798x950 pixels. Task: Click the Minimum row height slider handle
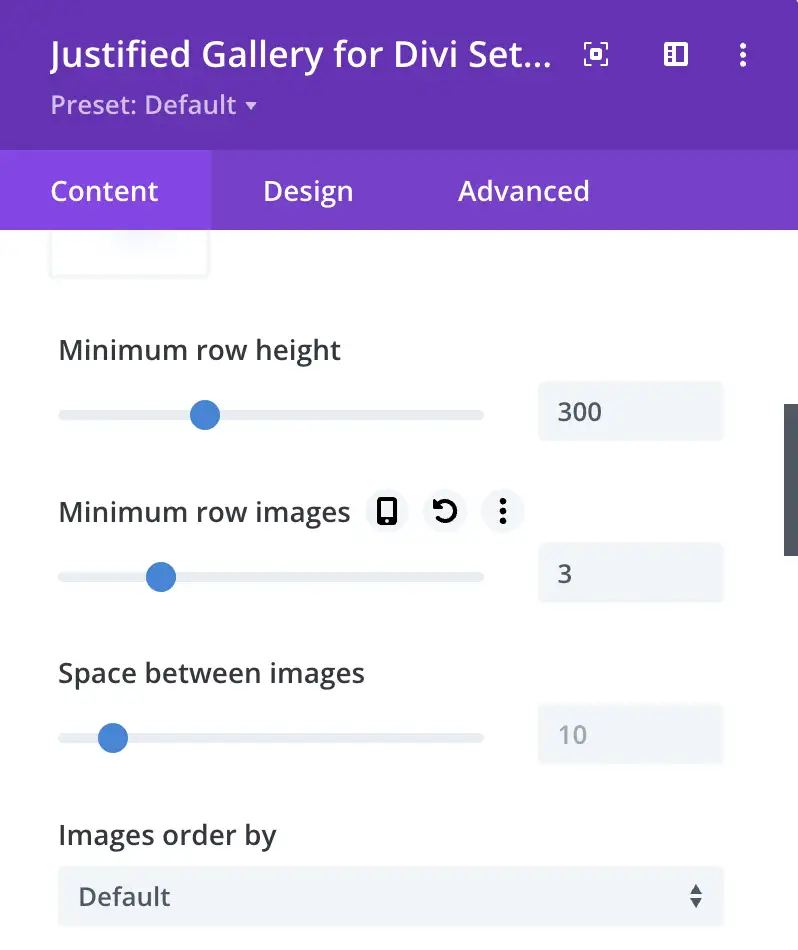tap(205, 414)
